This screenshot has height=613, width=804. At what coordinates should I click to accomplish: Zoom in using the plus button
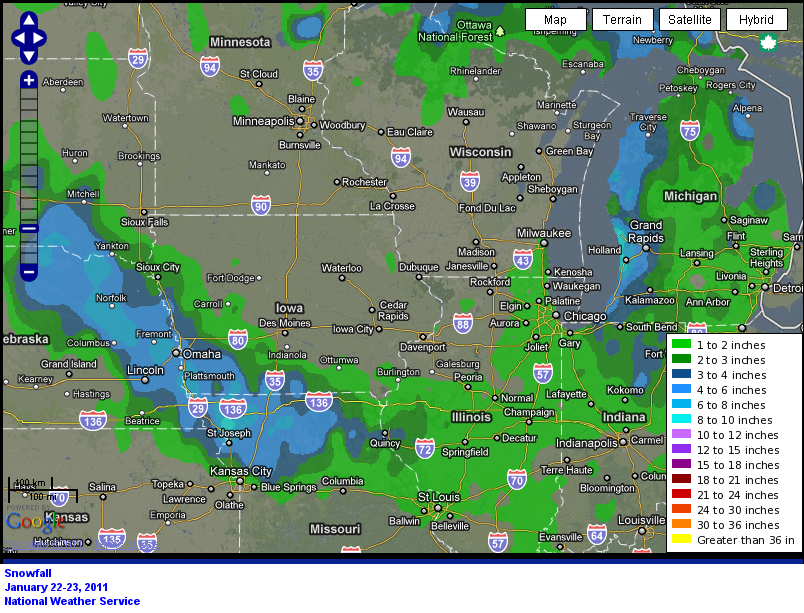click(29, 80)
